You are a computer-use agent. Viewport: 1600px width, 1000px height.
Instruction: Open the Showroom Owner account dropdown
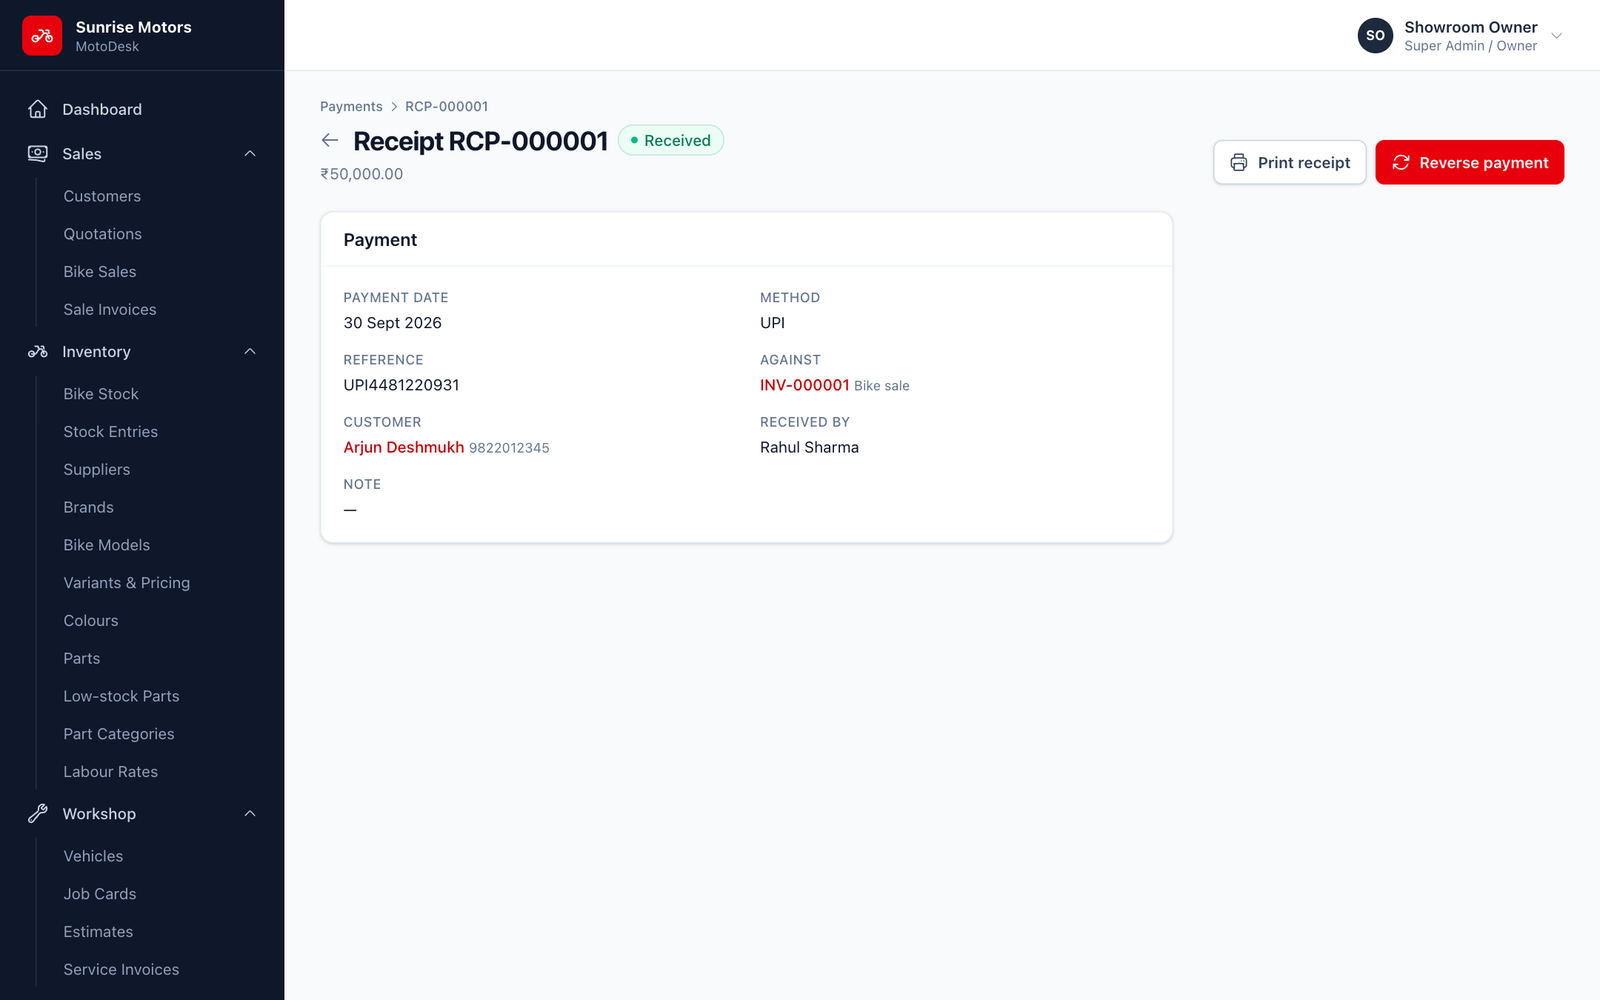(1460, 35)
